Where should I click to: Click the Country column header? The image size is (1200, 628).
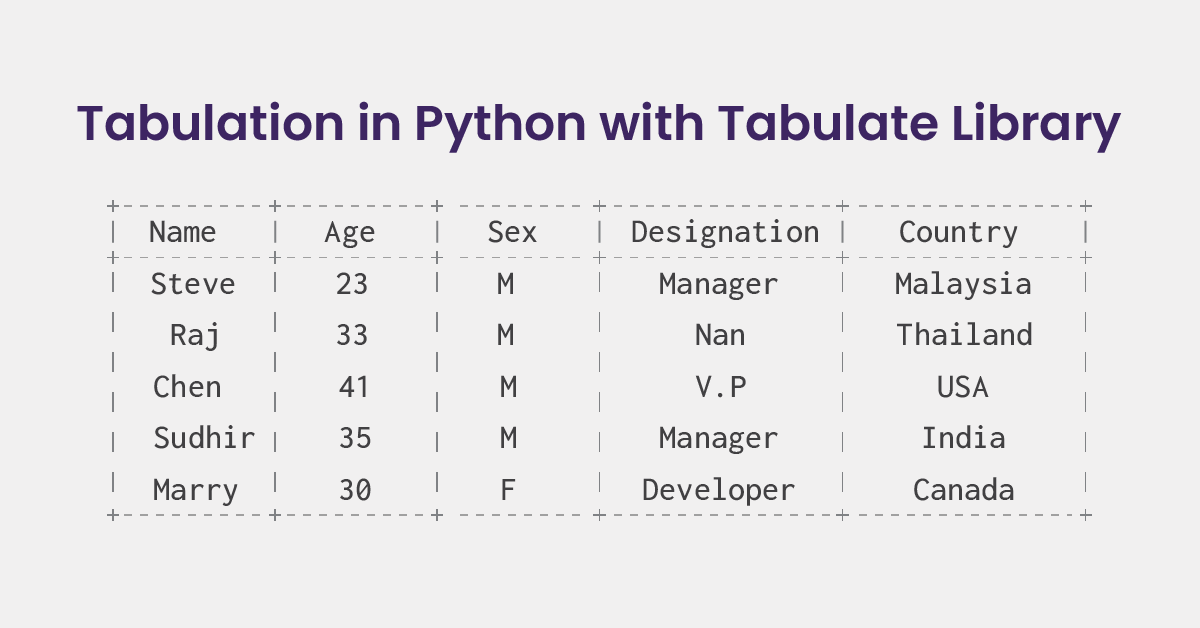[x=958, y=232]
